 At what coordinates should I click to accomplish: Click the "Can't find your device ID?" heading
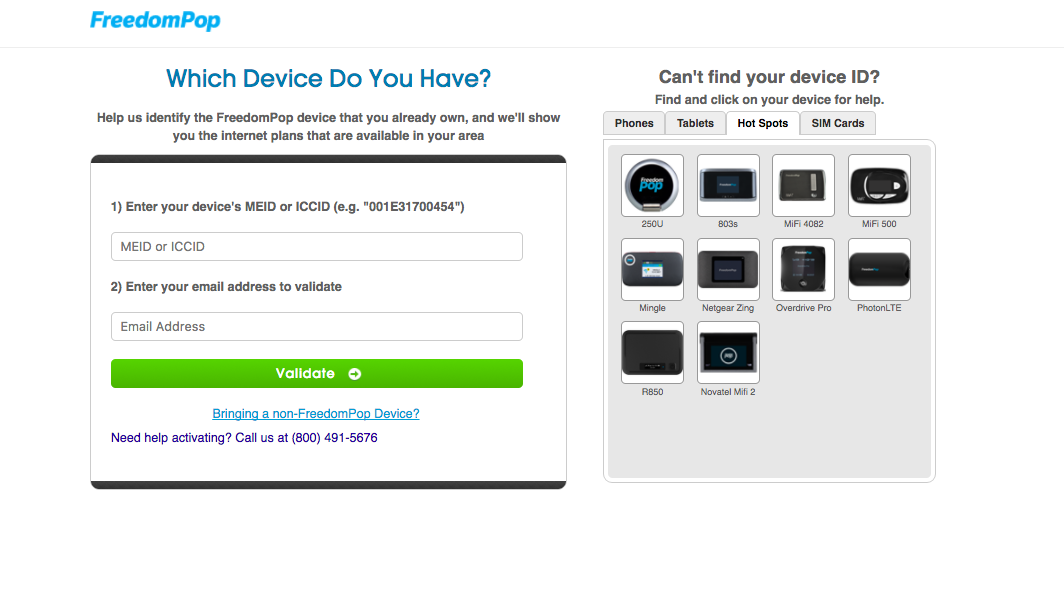770,77
